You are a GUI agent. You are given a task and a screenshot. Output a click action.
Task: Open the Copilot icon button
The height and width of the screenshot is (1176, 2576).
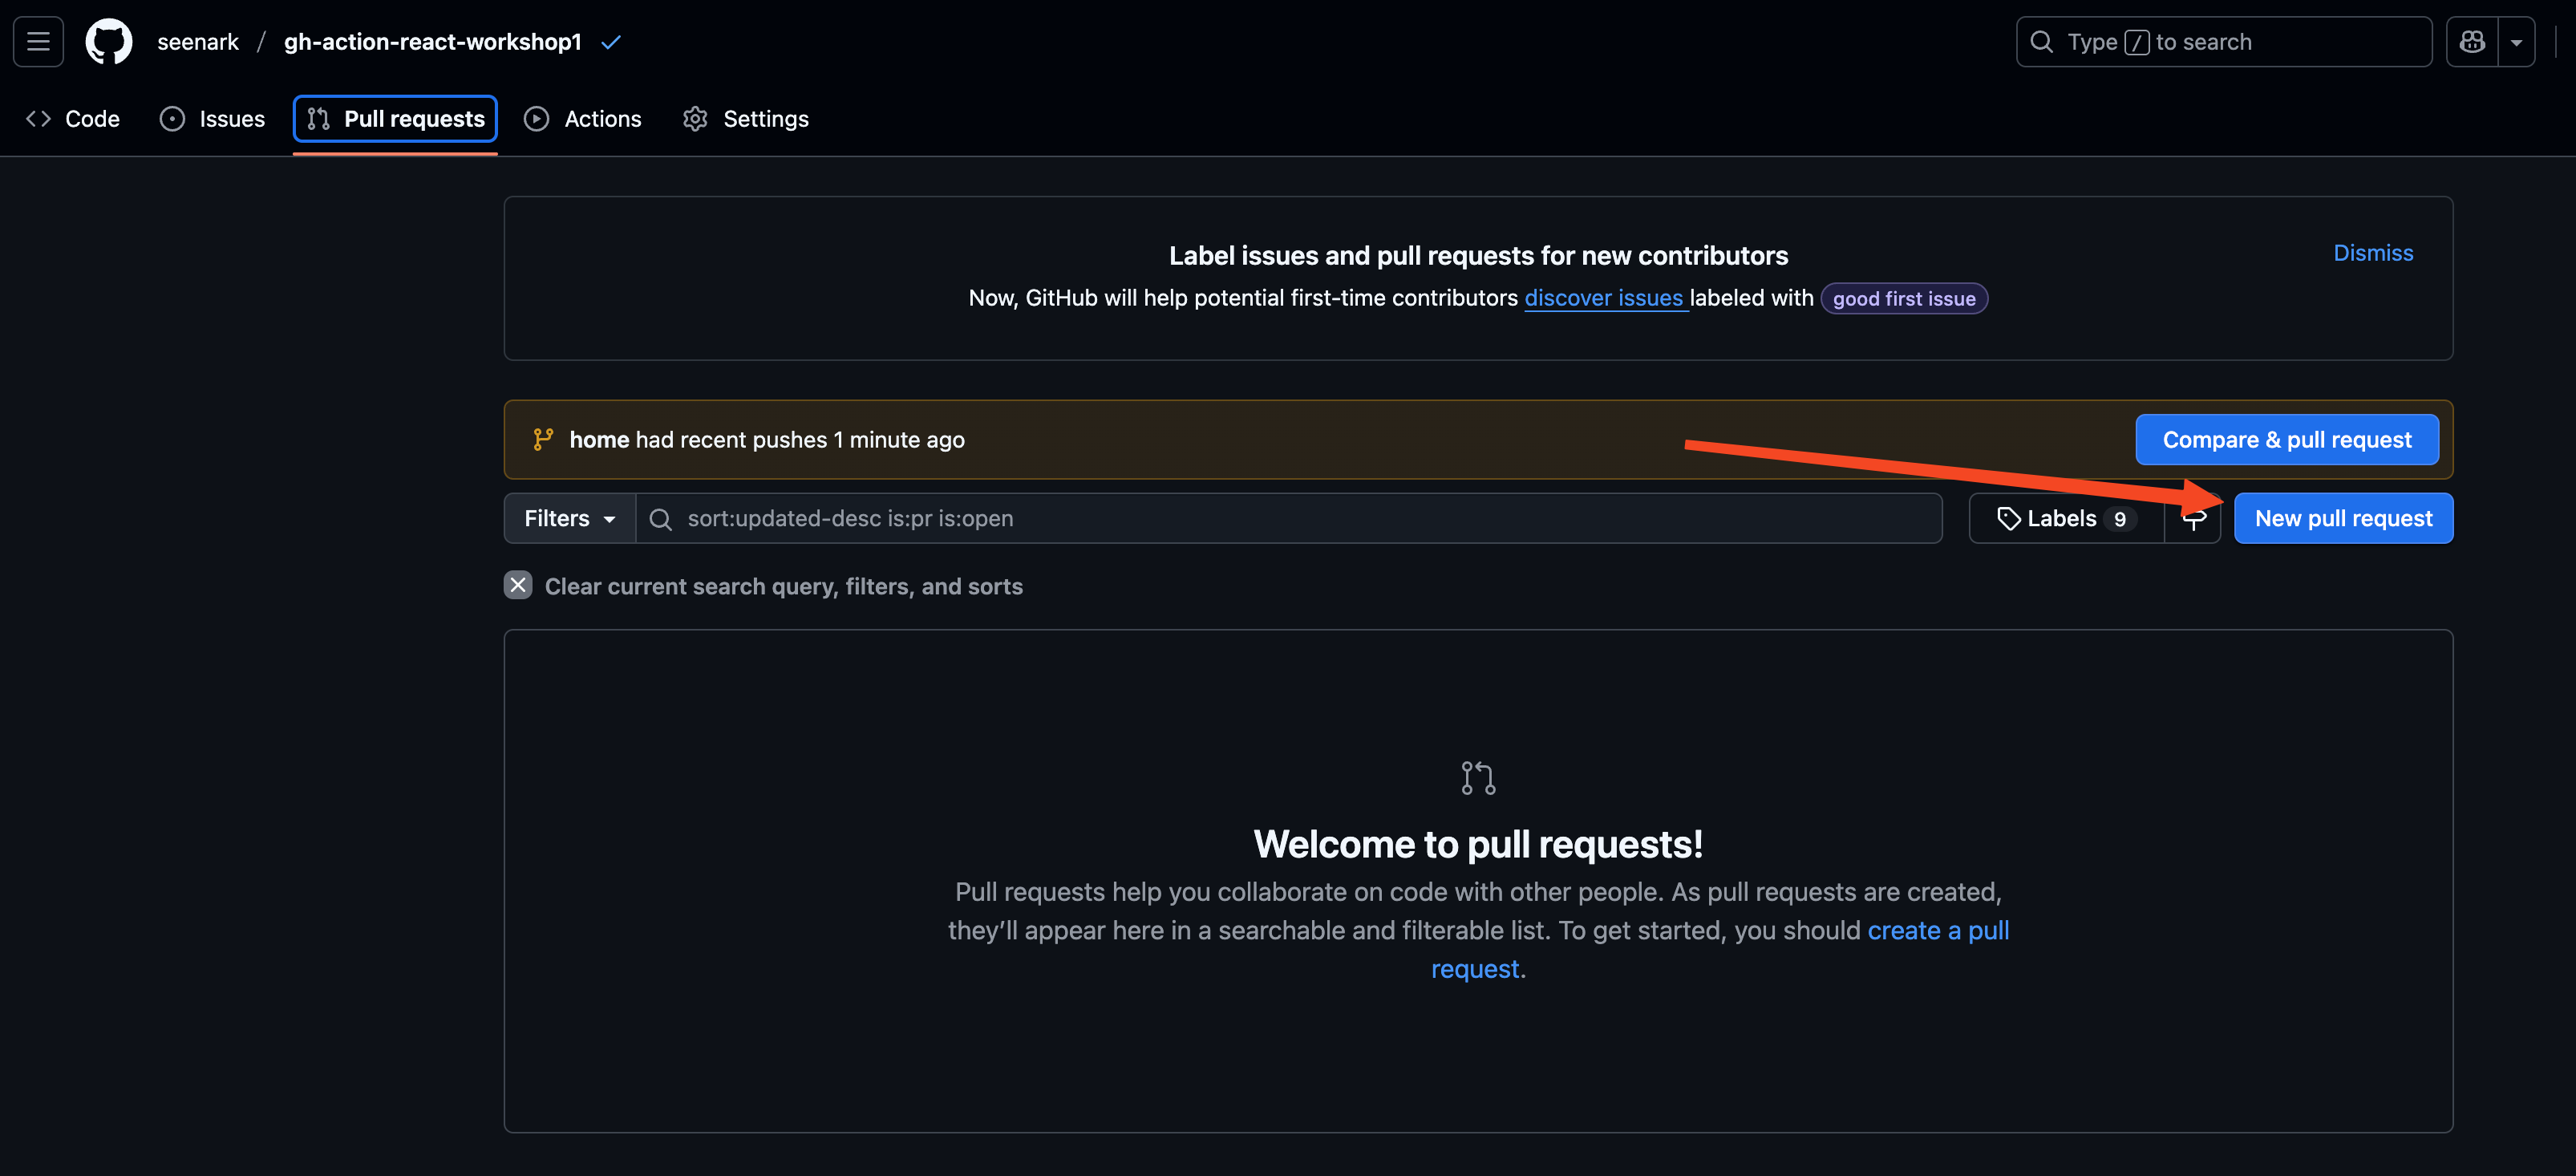(2472, 42)
